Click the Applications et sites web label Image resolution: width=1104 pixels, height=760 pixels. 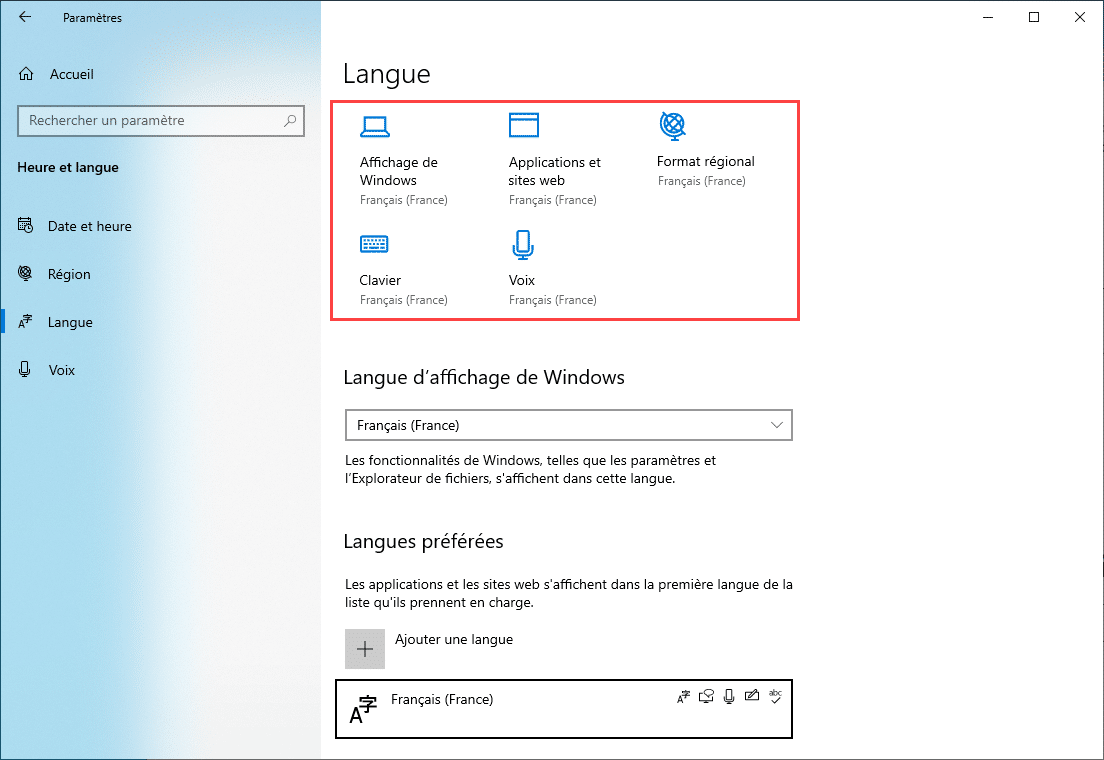(554, 171)
